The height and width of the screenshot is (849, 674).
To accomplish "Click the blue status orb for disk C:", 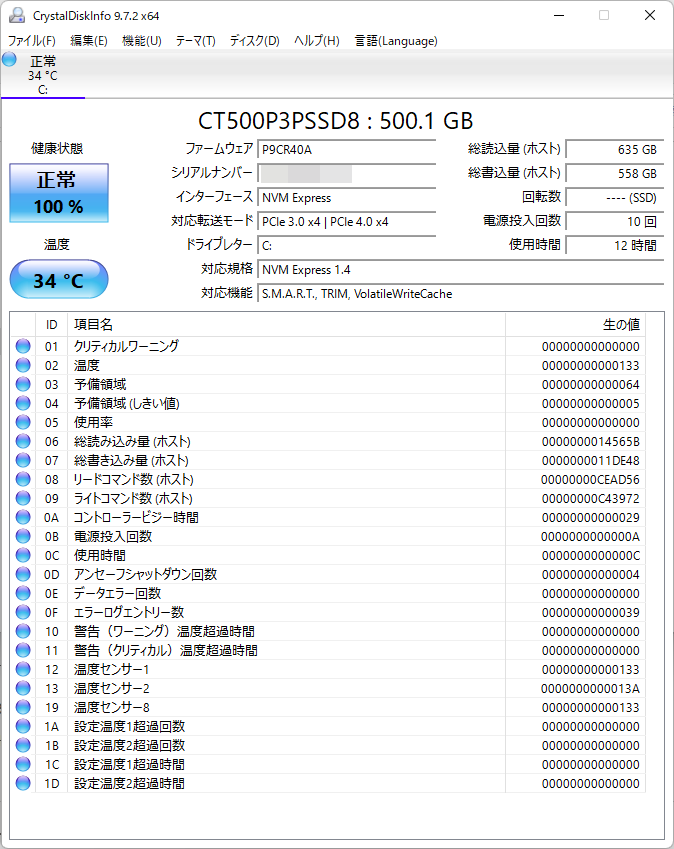I will 10,60.
